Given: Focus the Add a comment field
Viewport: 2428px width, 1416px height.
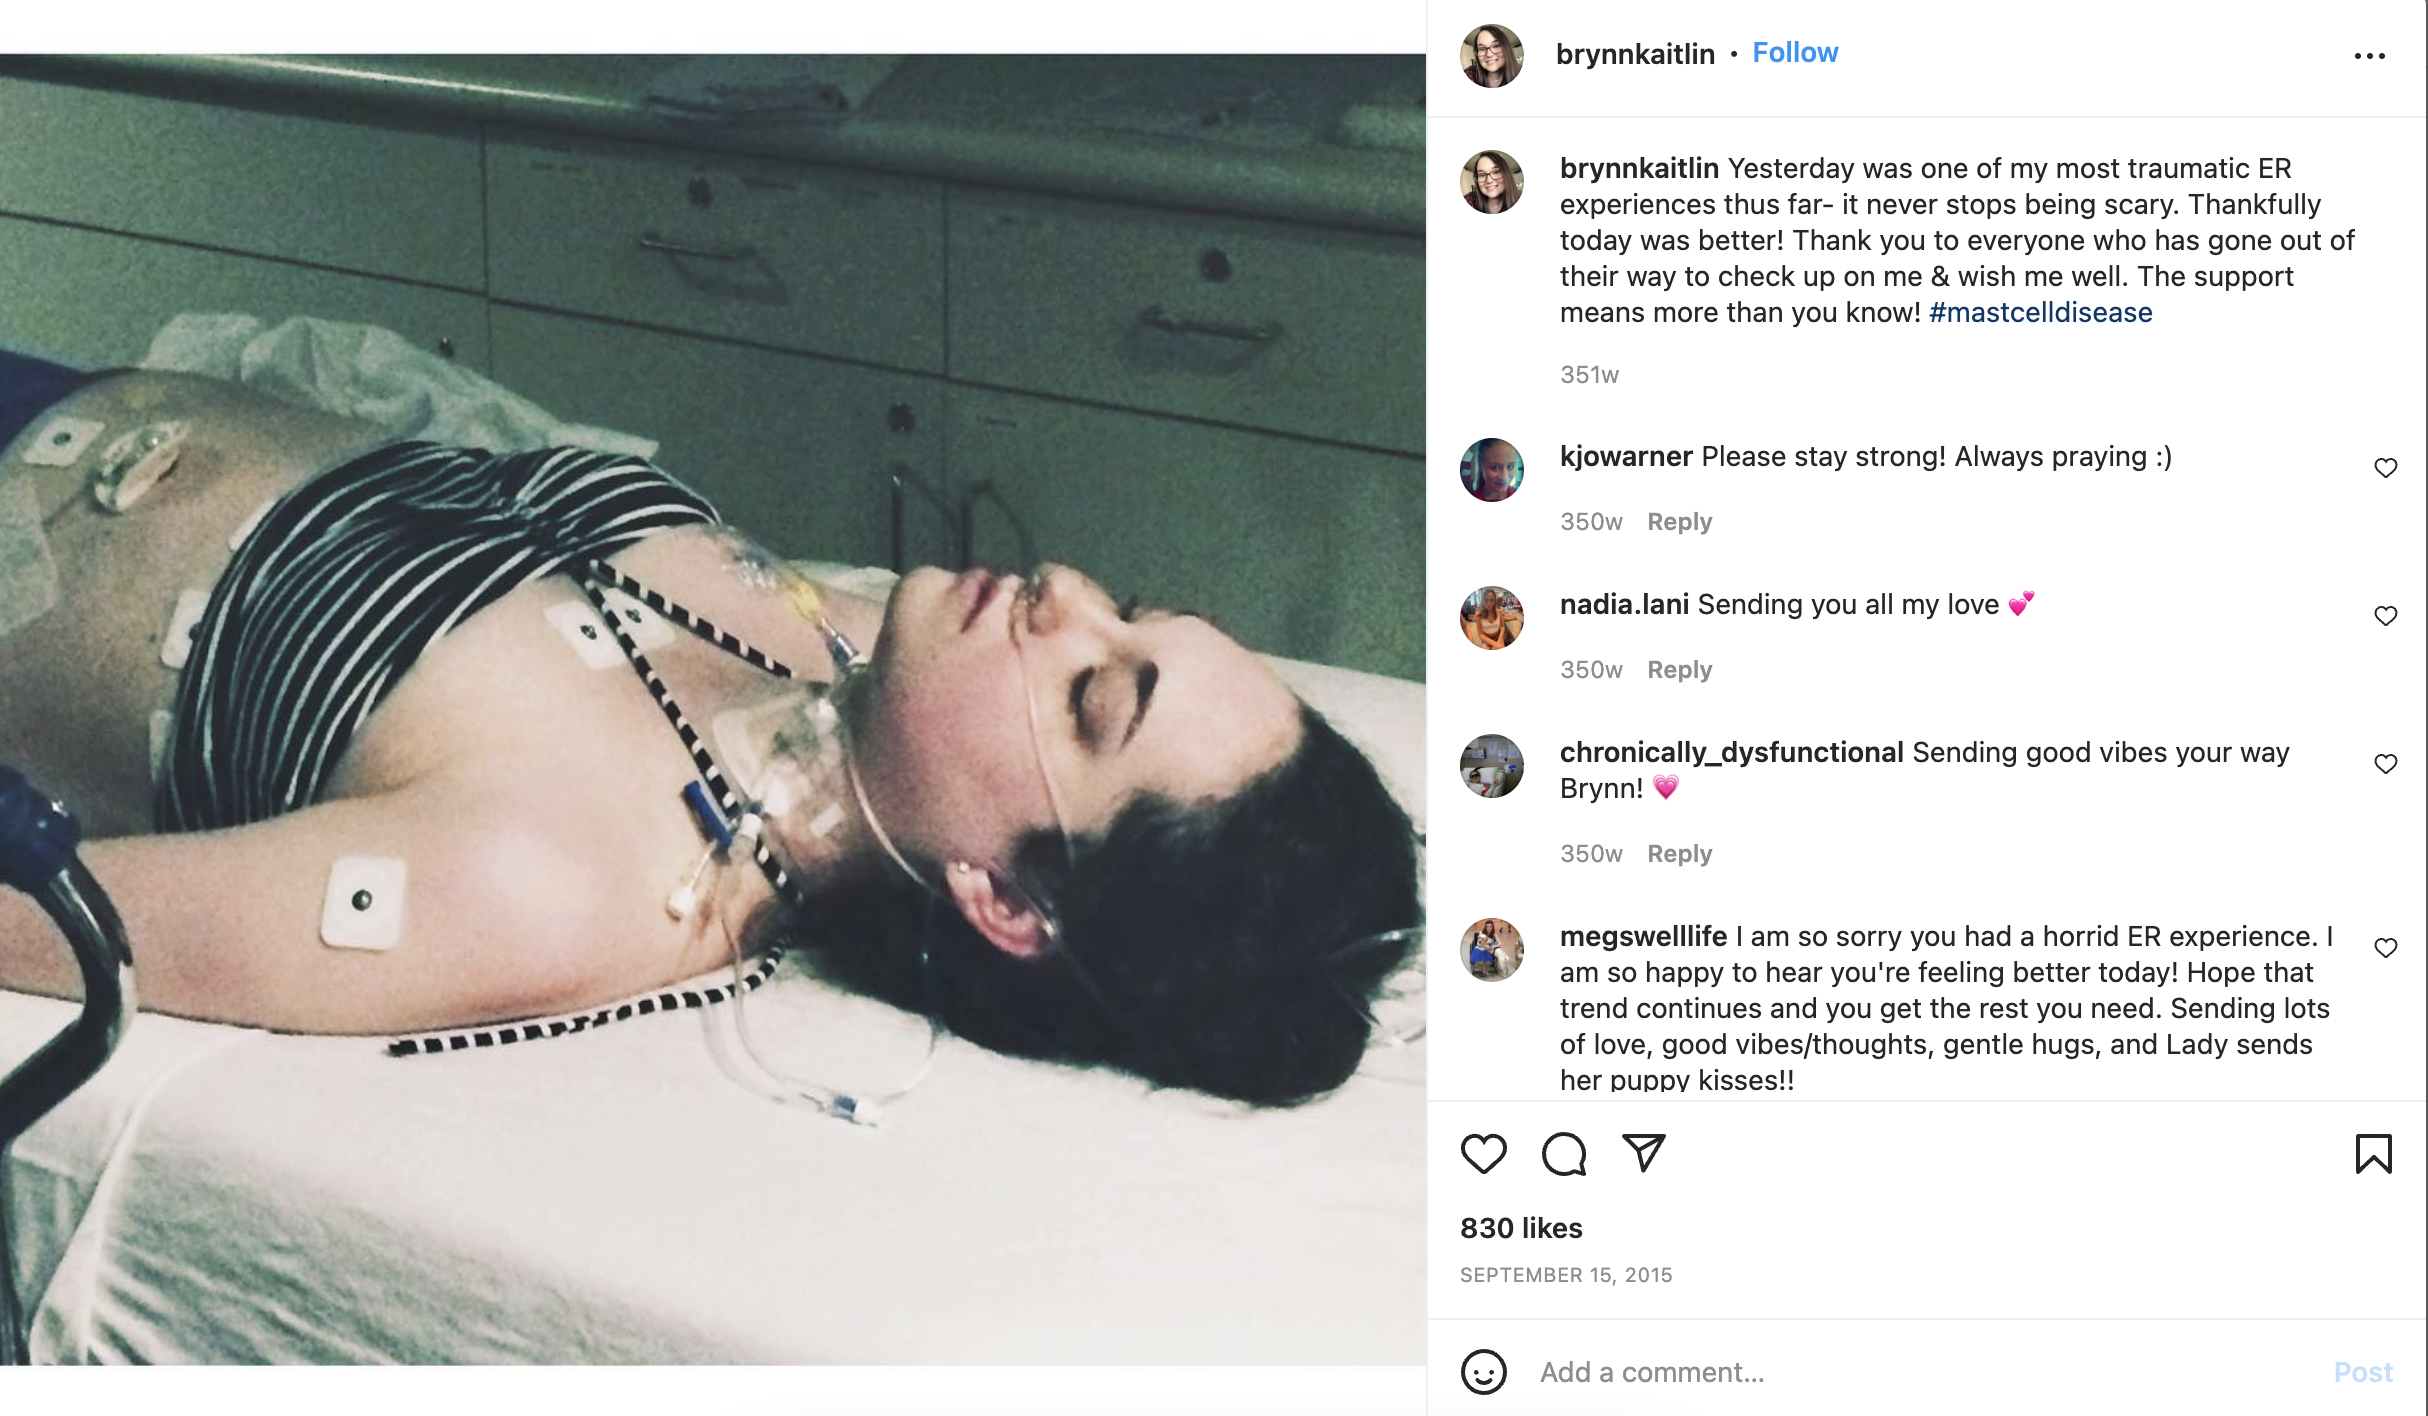Looking at the screenshot, I should tap(1920, 1372).
